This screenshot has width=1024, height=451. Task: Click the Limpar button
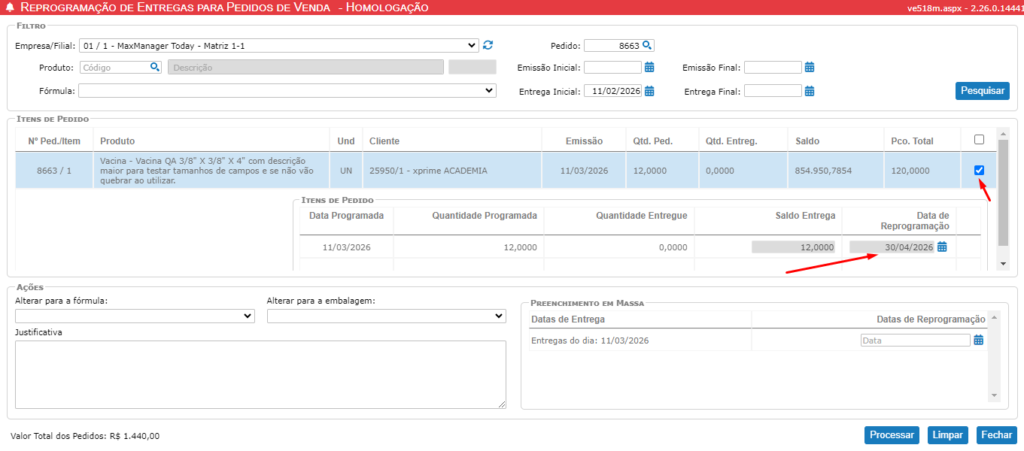coord(946,435)
